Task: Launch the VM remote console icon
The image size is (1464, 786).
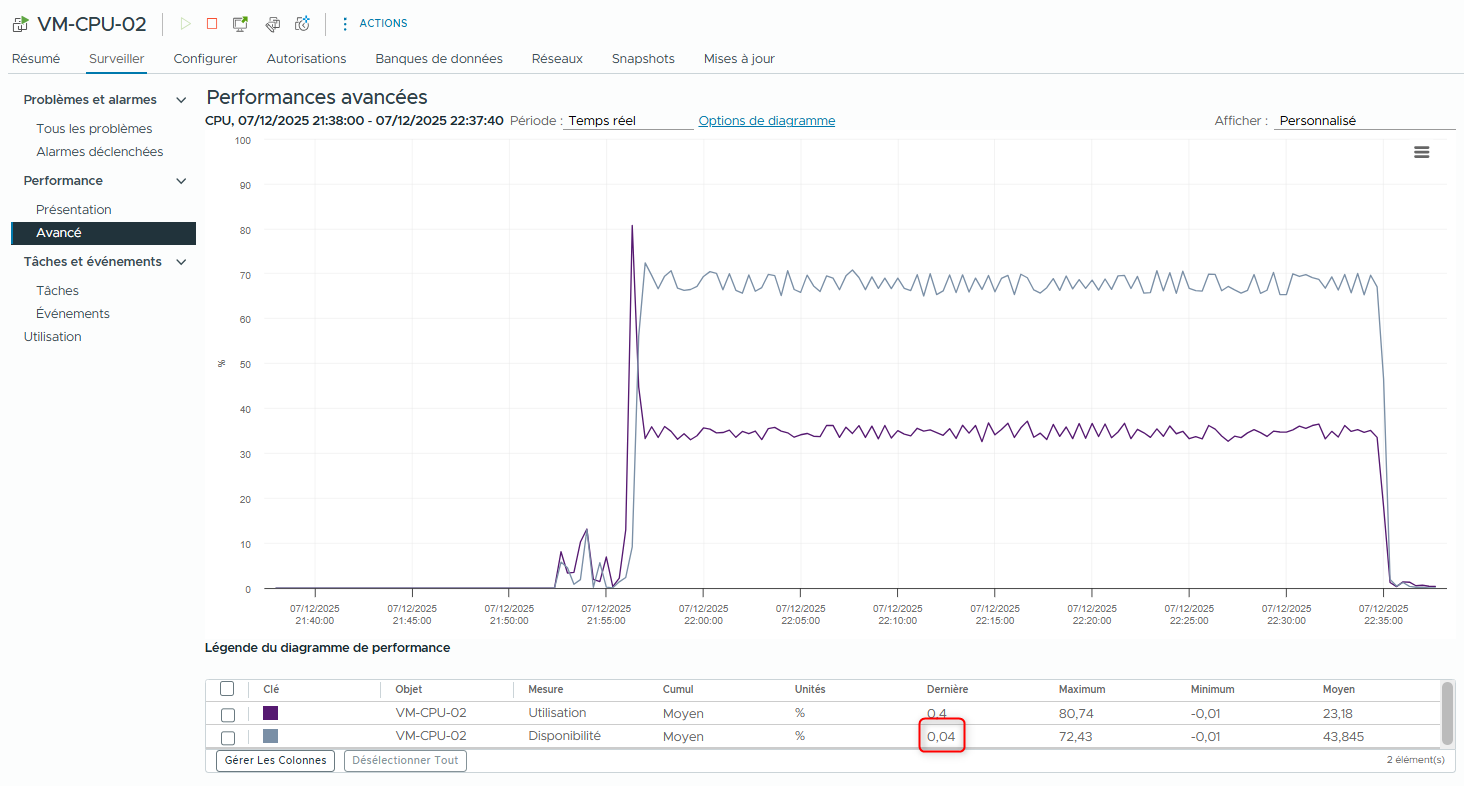Action: coord(240,24)
